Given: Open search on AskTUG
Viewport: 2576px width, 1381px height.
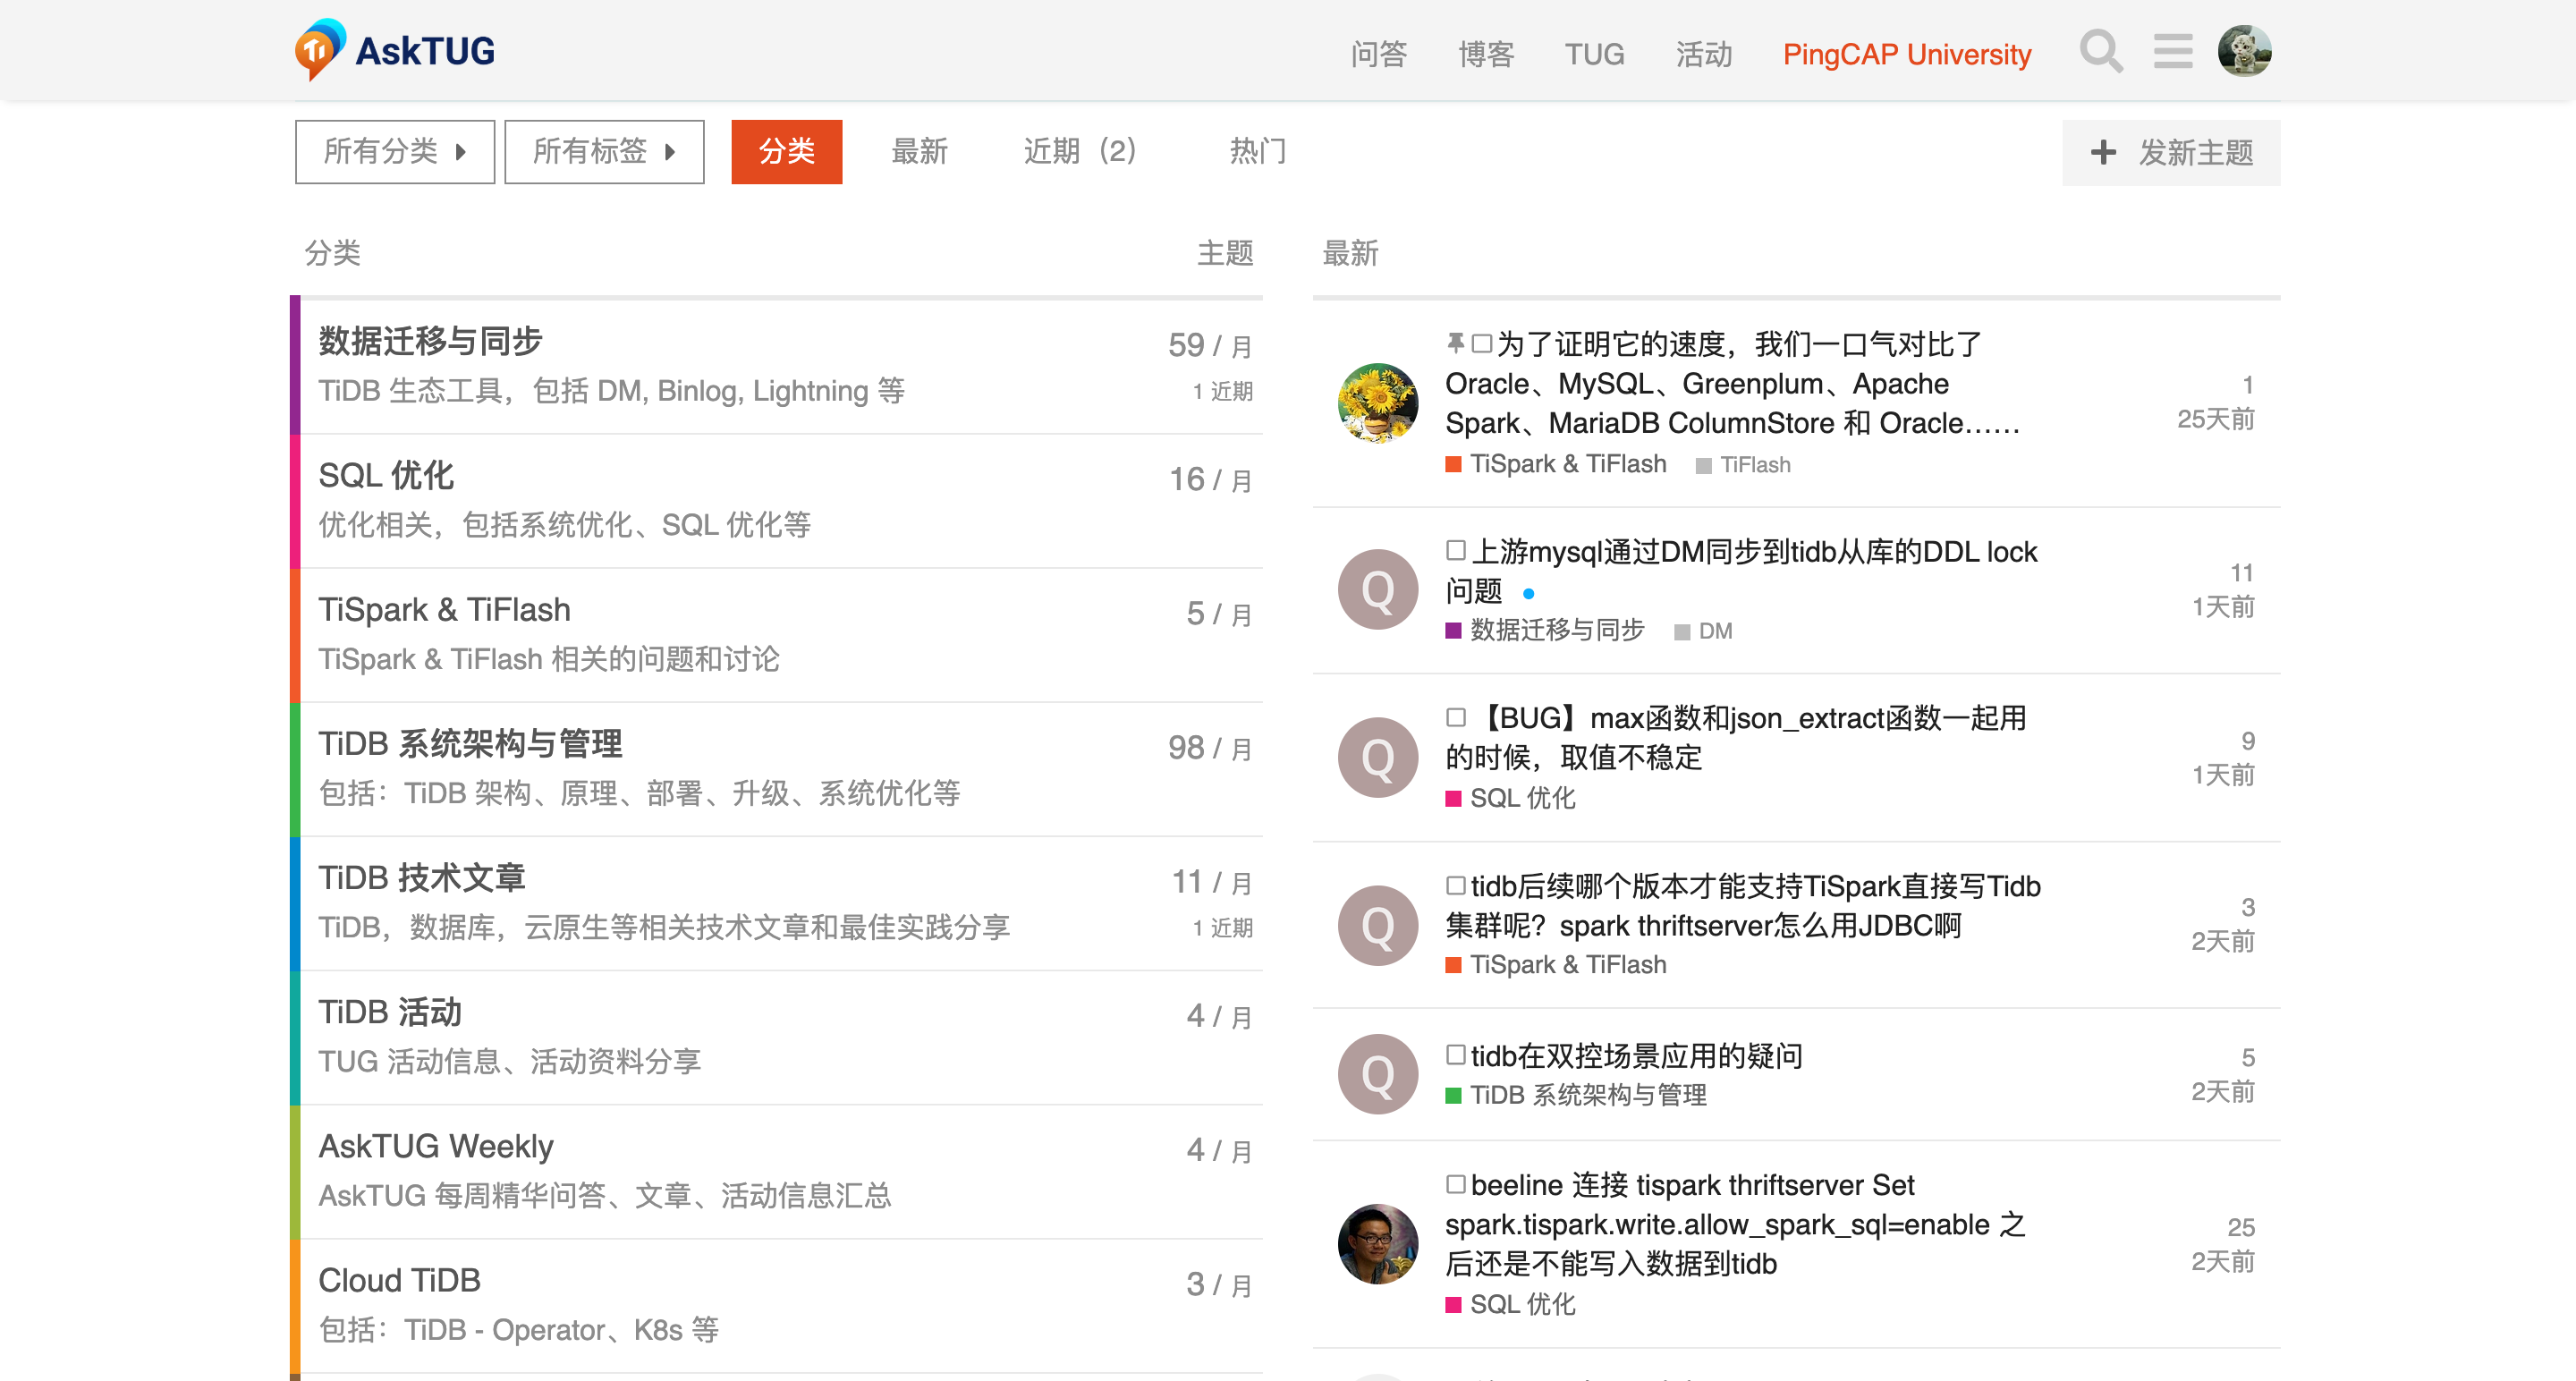Looking at the screenshot, I should pos(2100,52).
